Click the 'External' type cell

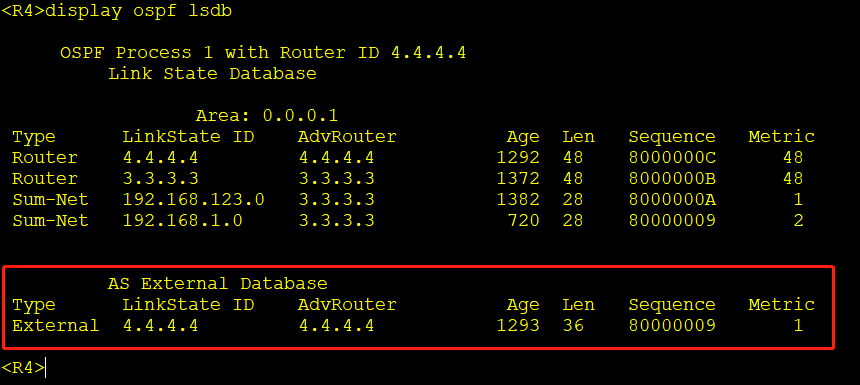[56, 326]
